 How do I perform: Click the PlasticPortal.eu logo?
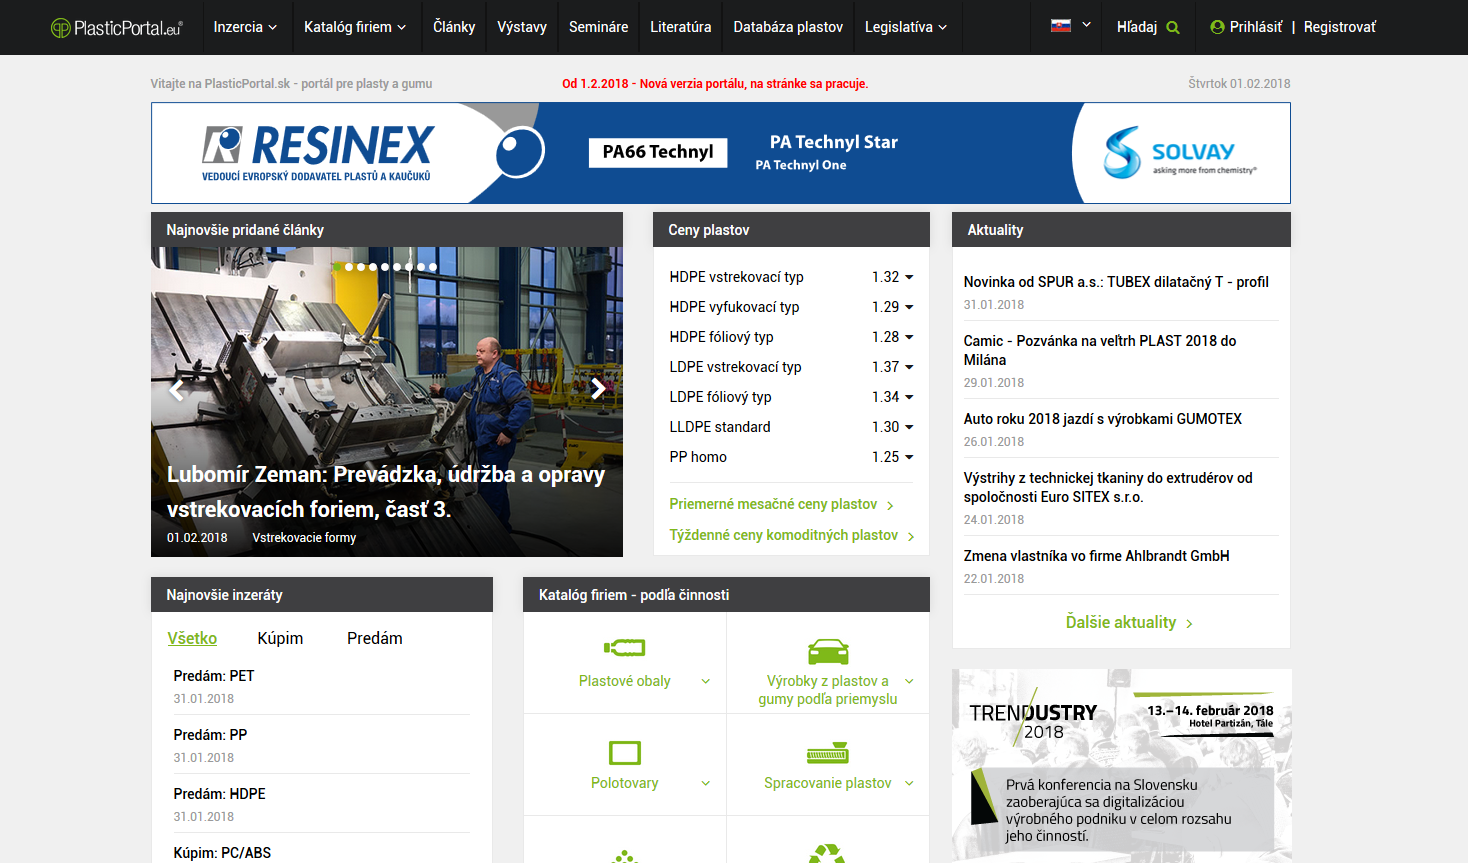click(x=117, y=28)
